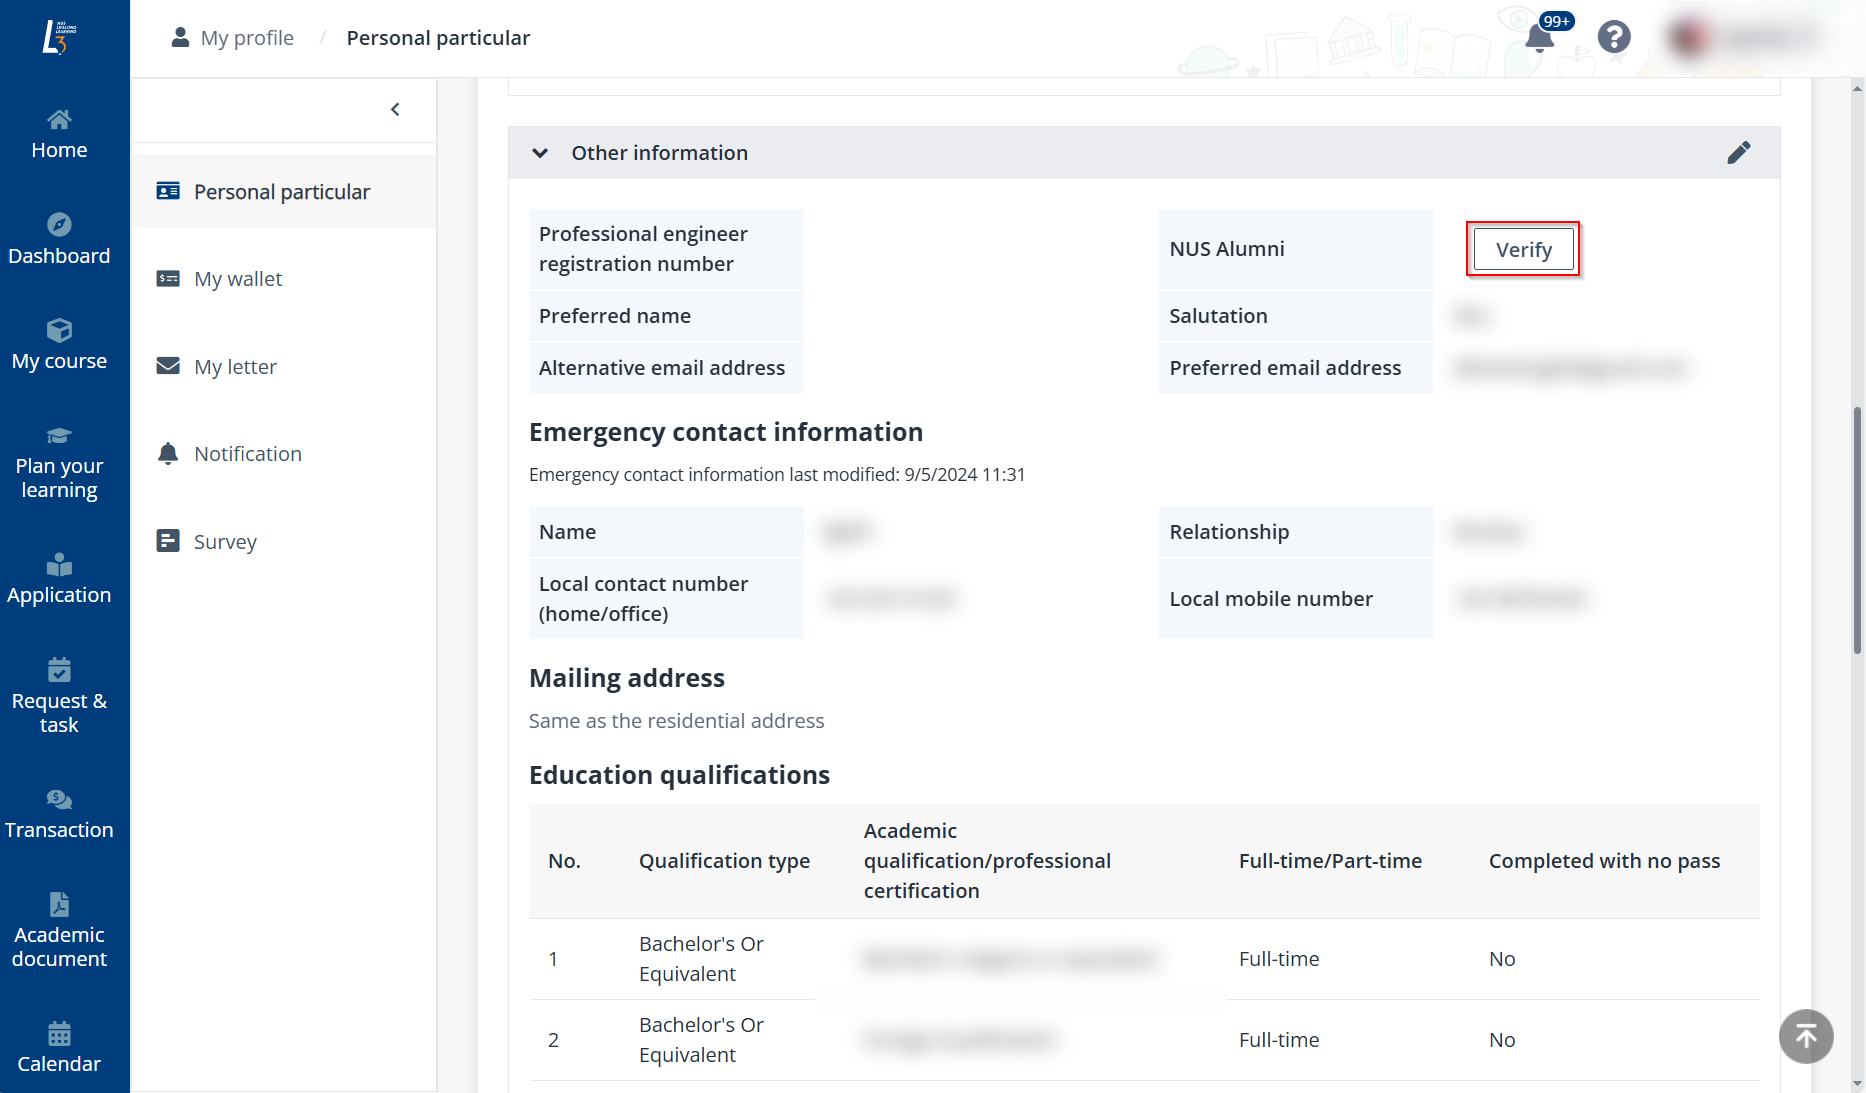Click Academic qualification/professional certification header
This screenshot has width=1866, height=1093.
pyautogui.click(x=987, y=861)
